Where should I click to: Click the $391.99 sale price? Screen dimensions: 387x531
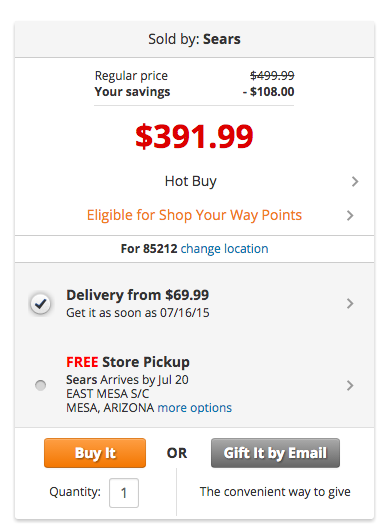click(x=194, y=136)
